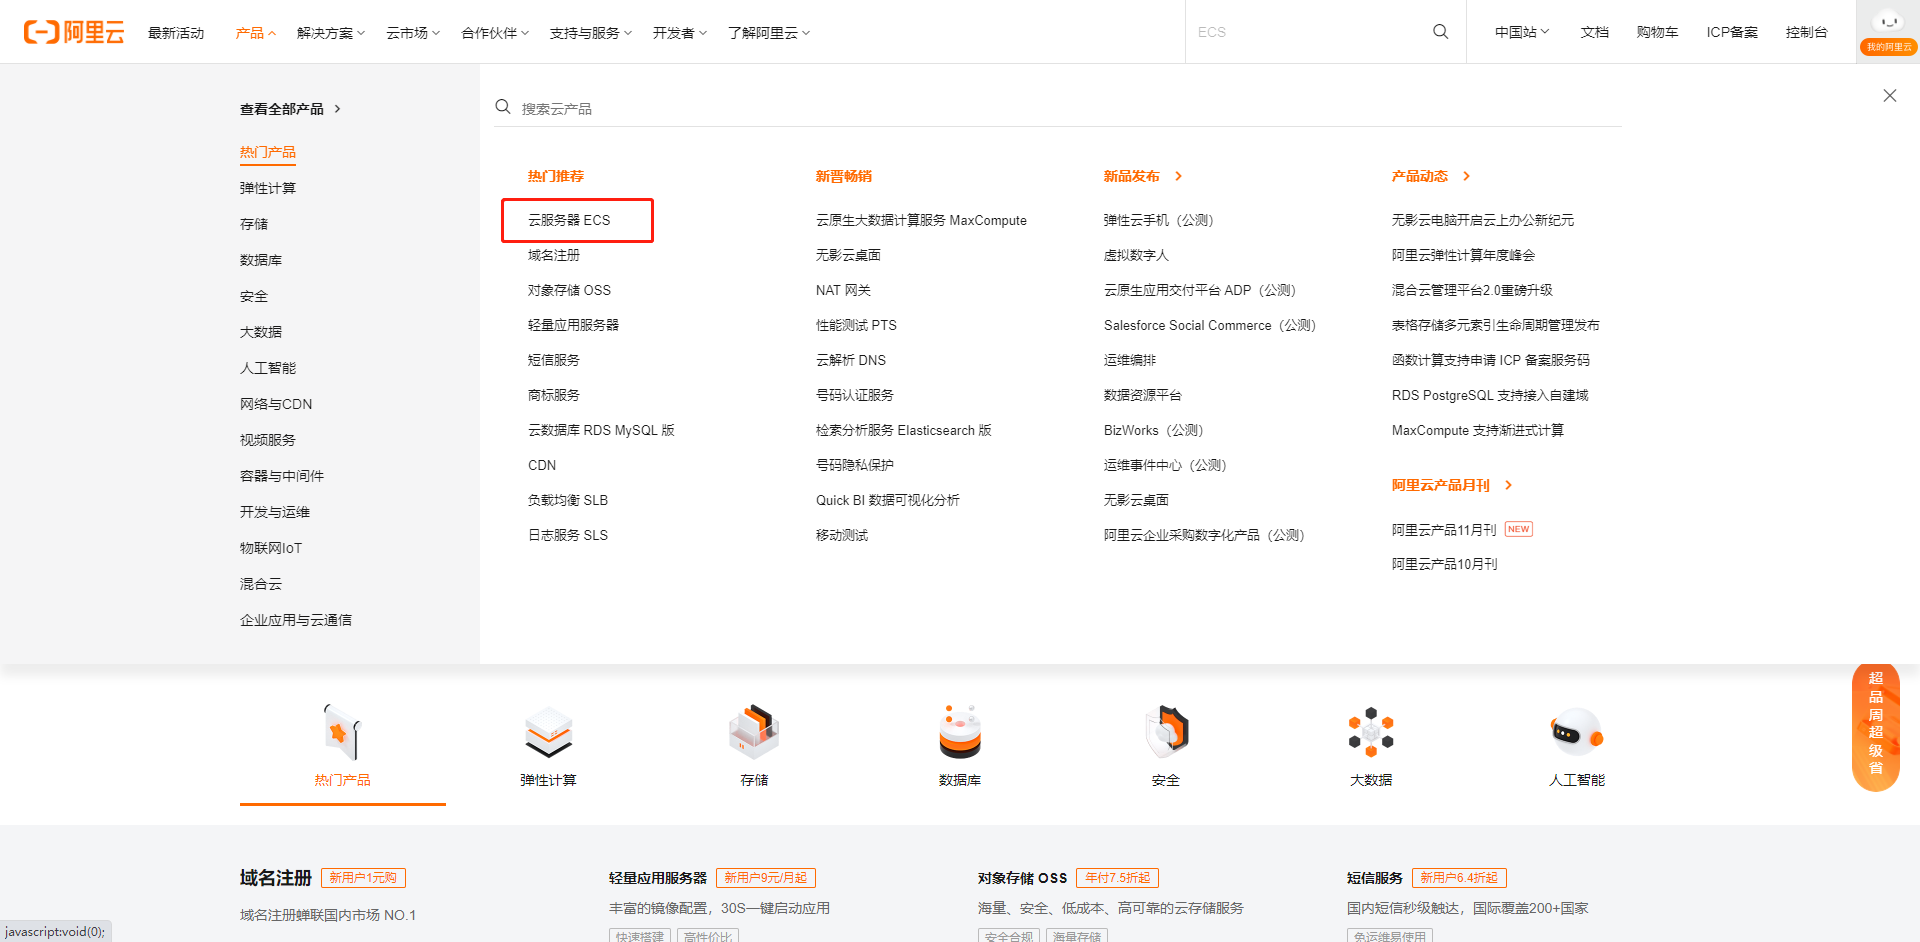The image size is (1920, 942).
Task: Open 无影云电脑开启云上办公新纪元 news link
Action: pyautogui.click(x=1483, y=220)
